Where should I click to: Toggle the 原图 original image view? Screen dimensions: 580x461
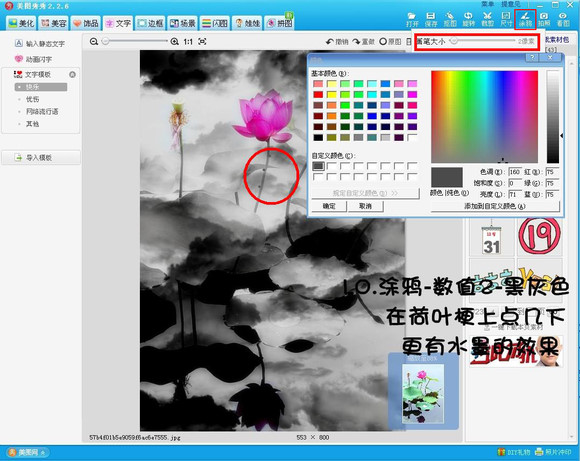pos(390,42)
